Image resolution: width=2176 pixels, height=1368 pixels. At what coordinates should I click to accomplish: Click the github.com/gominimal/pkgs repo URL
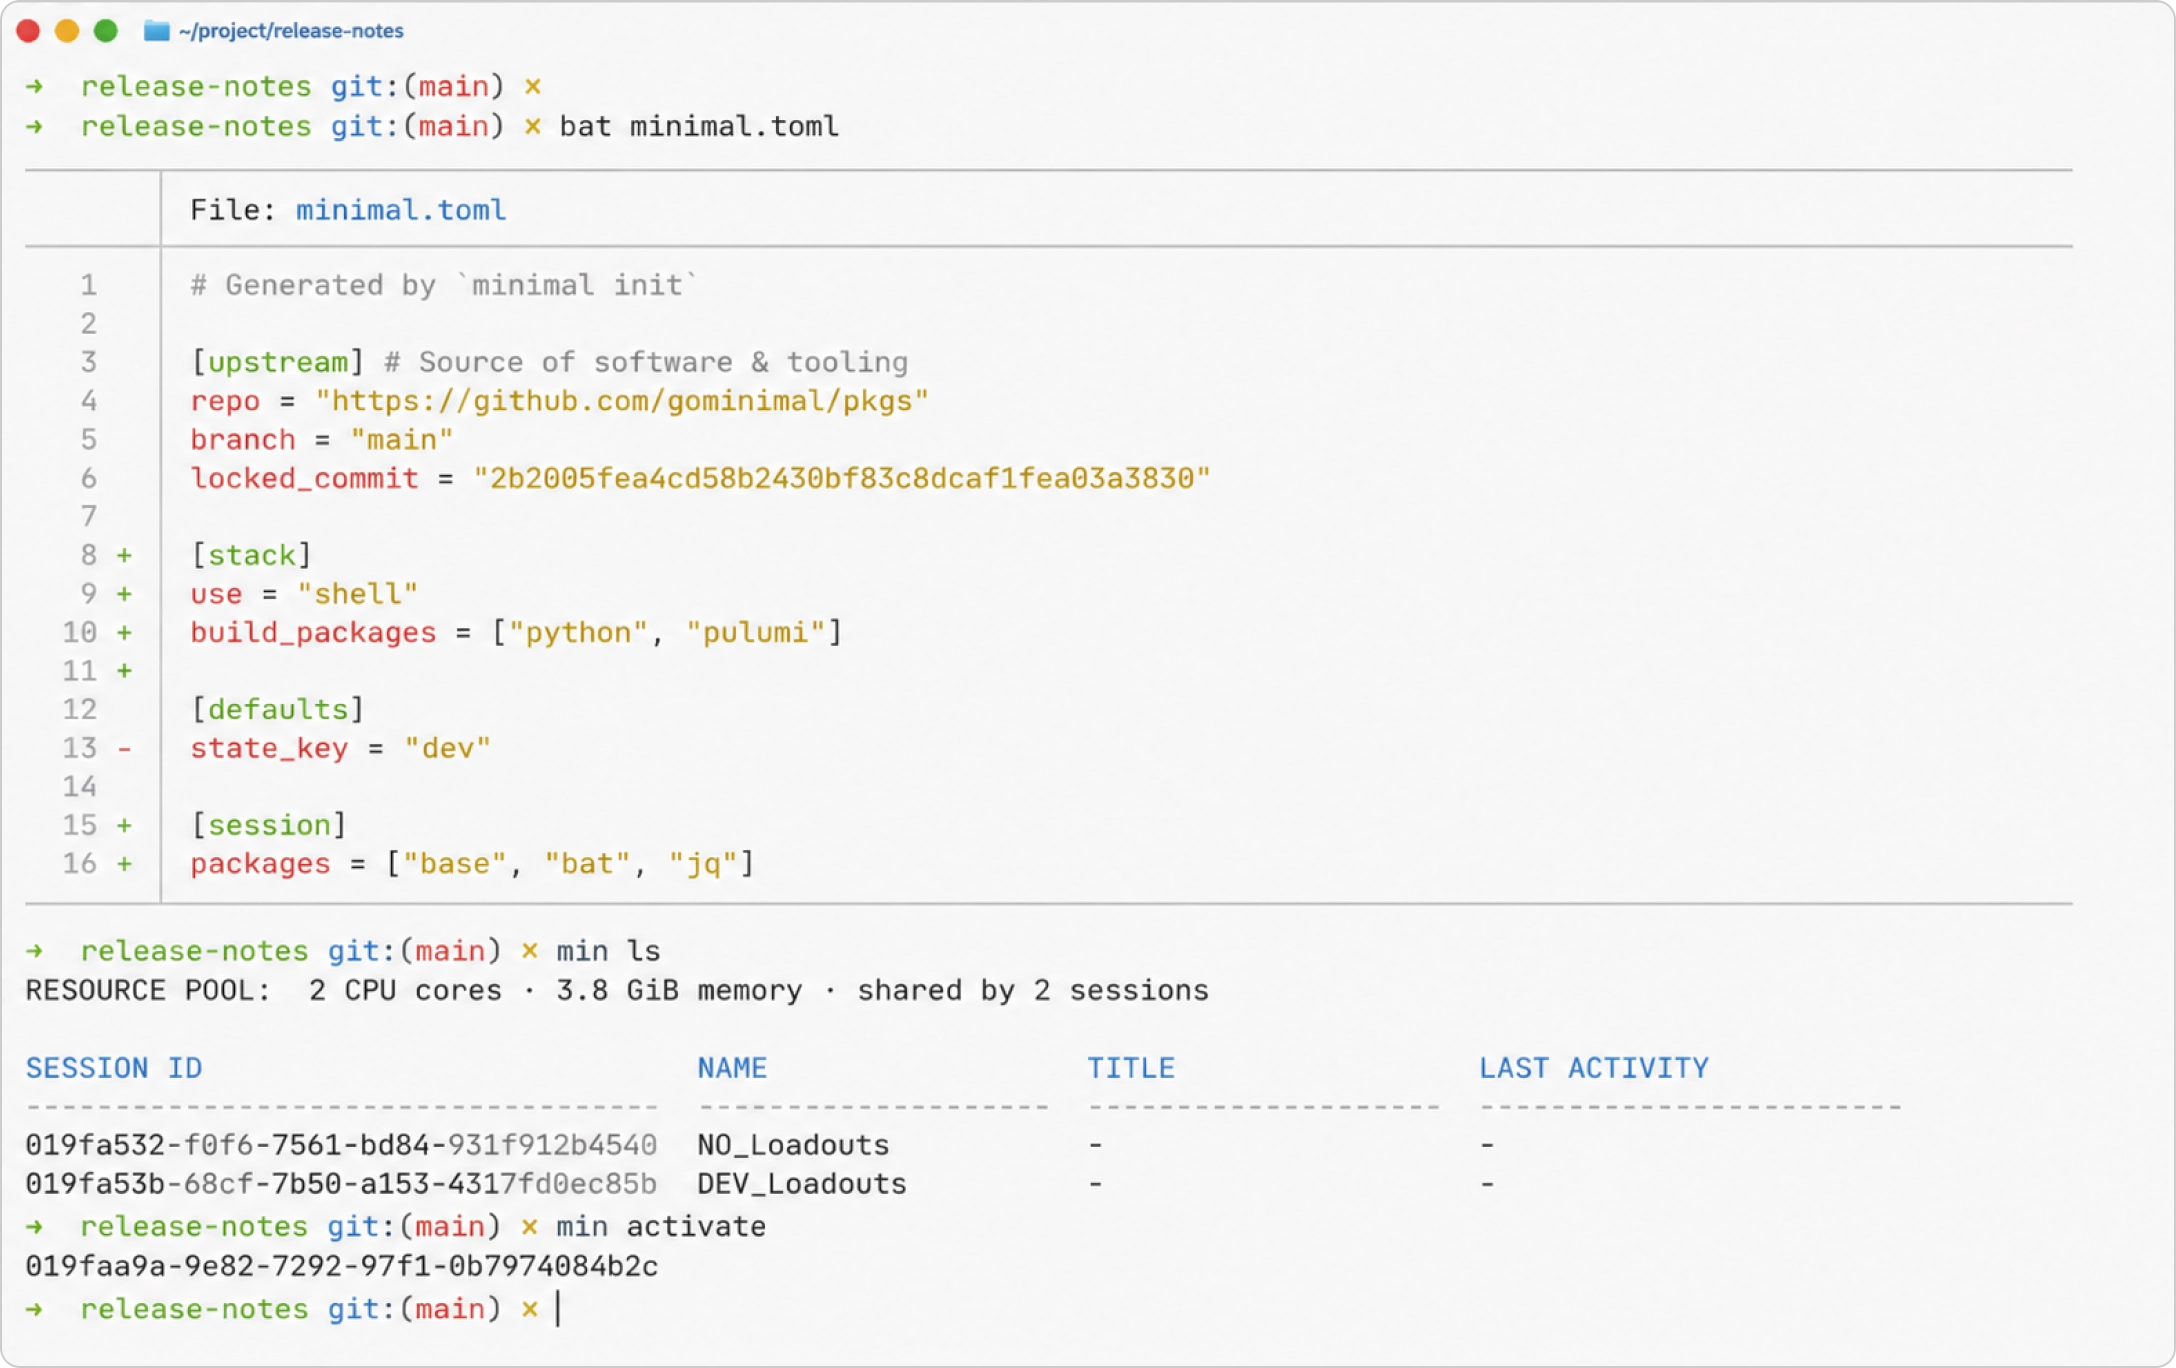pyautogui.click(x=622, y=401)
